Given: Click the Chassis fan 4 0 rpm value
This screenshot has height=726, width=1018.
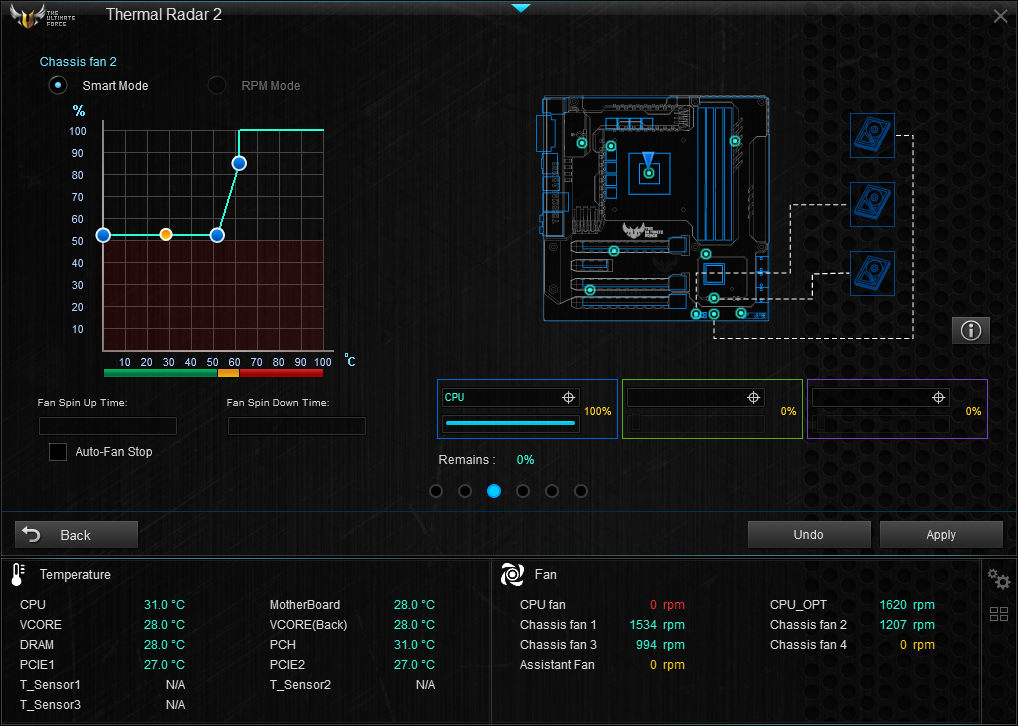Looking at the screenshot, I should (x=917, y=645).
